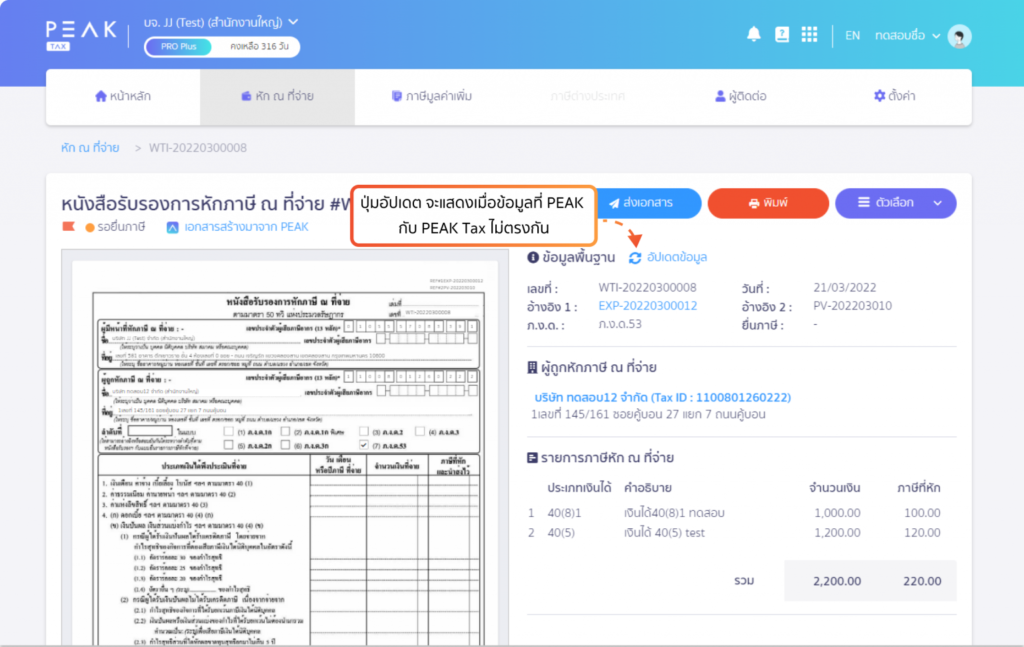Select the date 21/03/2022
1024x647 pixels.
(x=844, y=287)
